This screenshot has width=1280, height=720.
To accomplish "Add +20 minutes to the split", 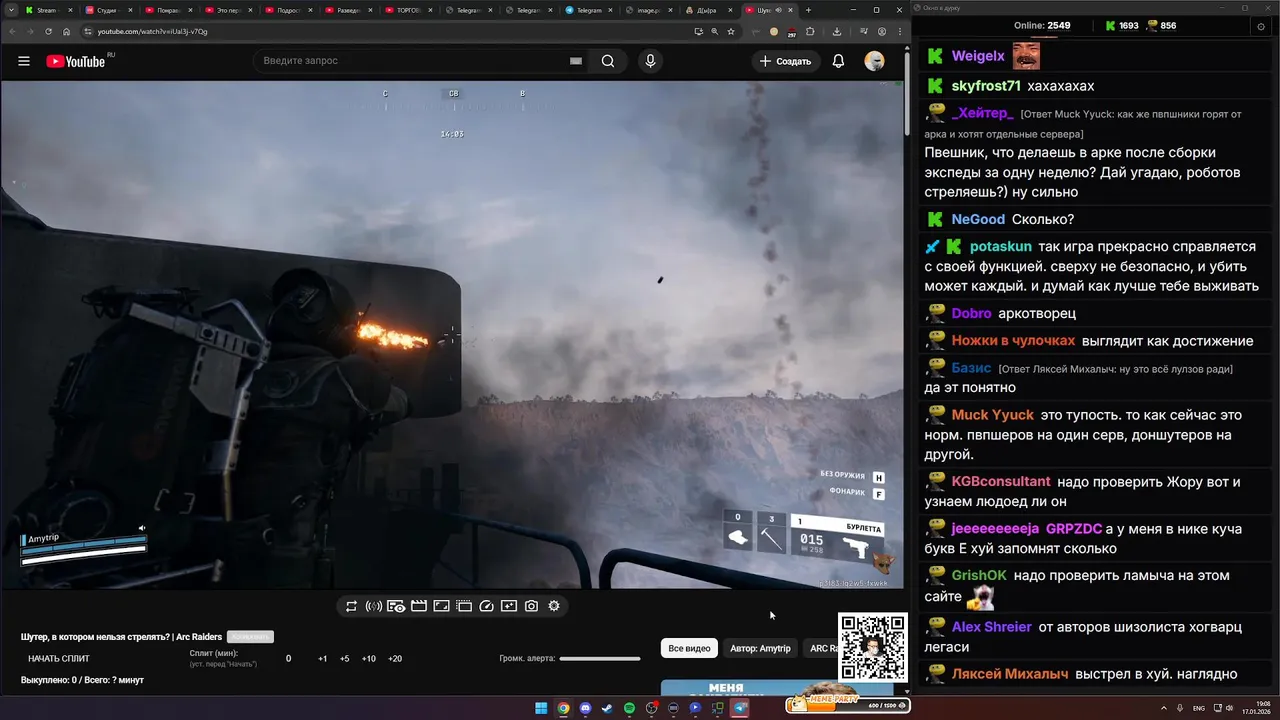I will pos(395,659).
